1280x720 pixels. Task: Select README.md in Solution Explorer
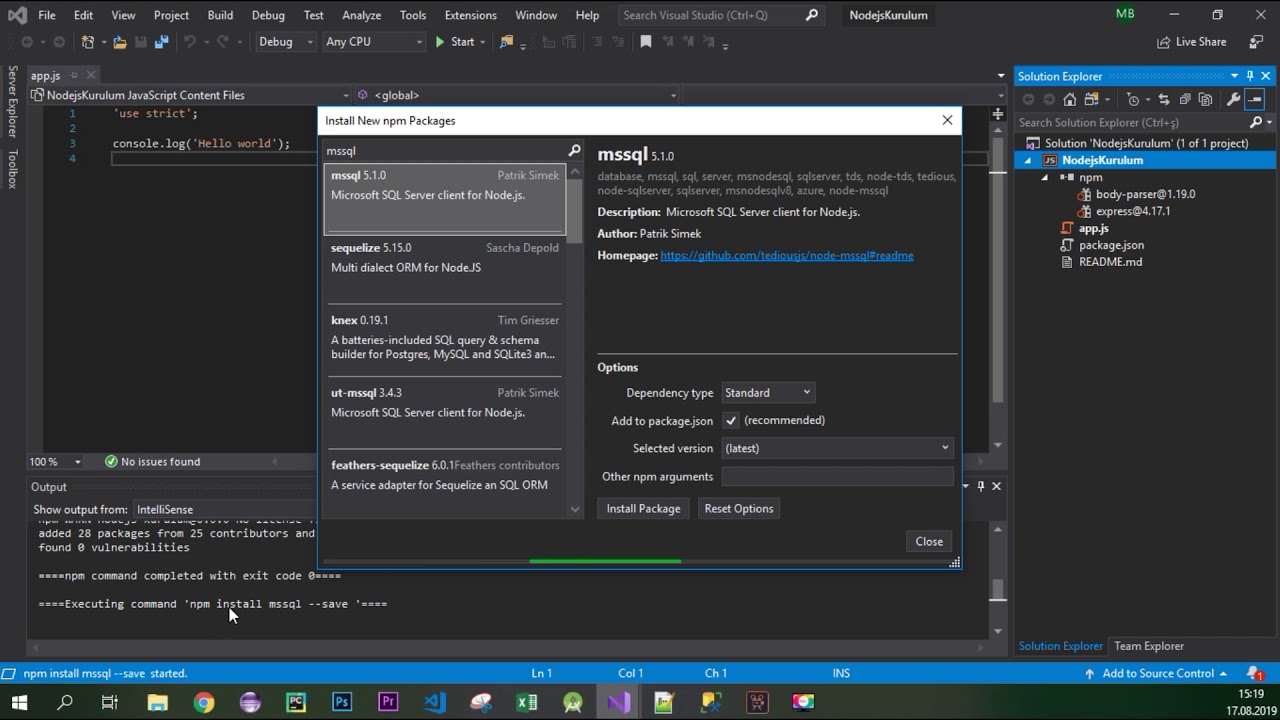pos(1110,262)
